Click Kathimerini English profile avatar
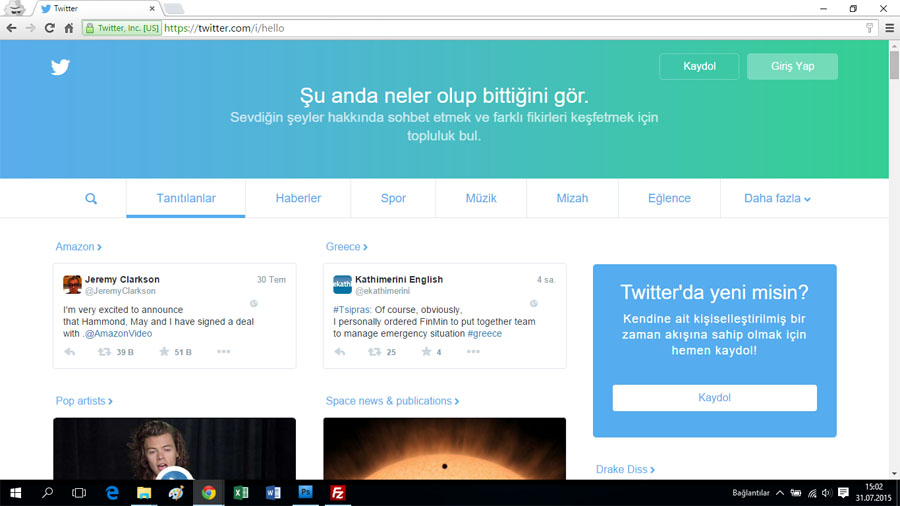Screen dimensions: 900x506 click(342, 285)
